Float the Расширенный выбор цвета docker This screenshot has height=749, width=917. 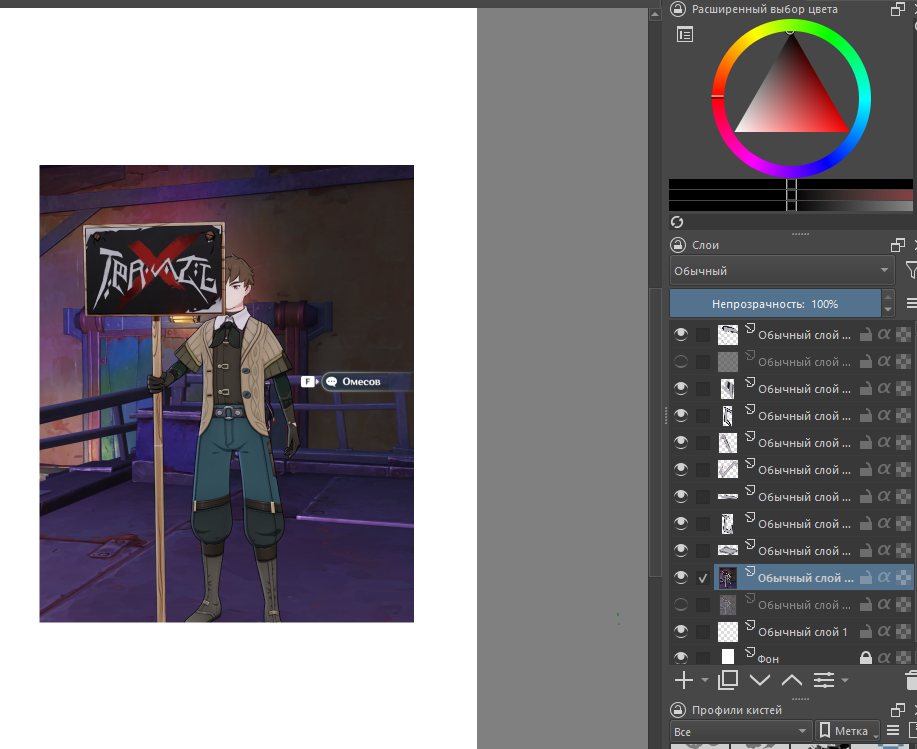pyautogui.click(x=897, y=9)
